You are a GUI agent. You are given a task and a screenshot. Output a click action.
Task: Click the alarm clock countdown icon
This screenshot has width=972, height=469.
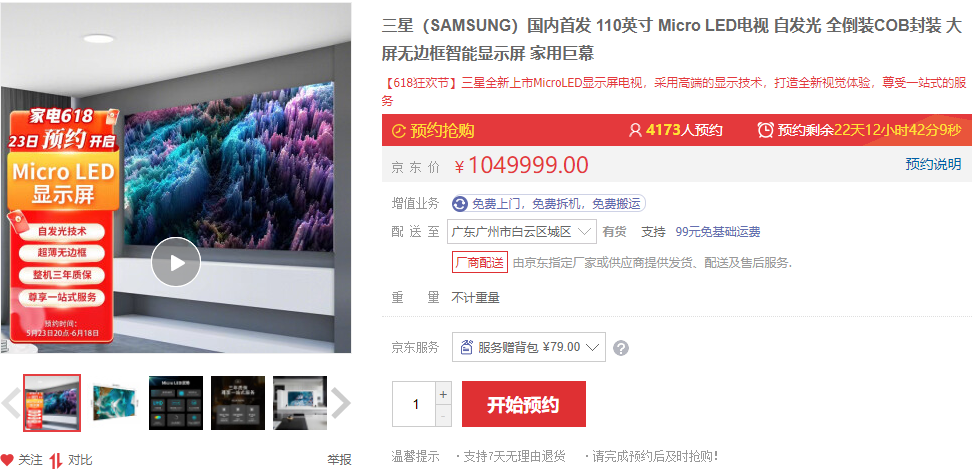coord(766,130)
